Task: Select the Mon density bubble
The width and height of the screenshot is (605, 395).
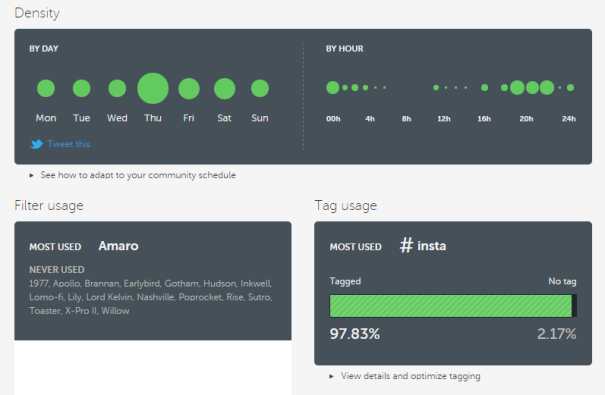Action: (46, 88)
